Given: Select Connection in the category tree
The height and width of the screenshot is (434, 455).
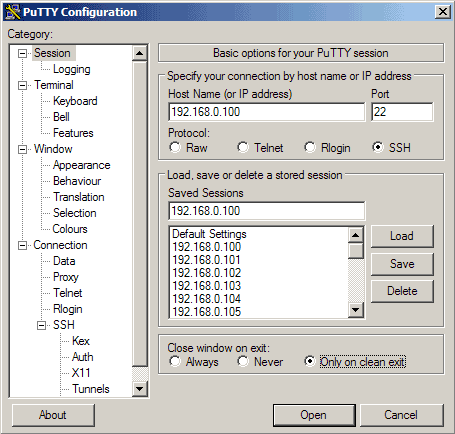Looking at the screenshot, I should click(60, 245).
